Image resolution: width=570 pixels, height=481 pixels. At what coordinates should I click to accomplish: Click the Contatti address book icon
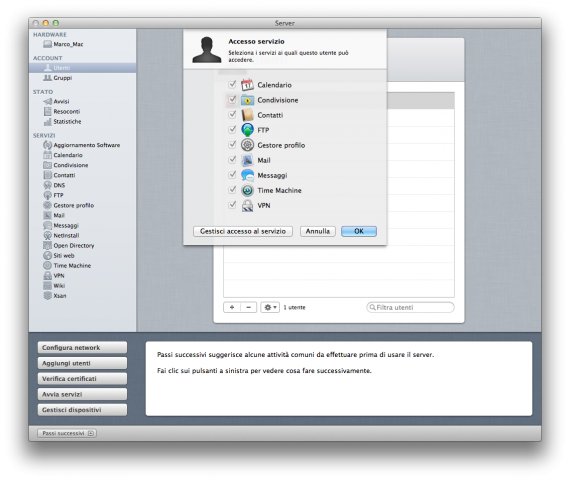(247, 115)
